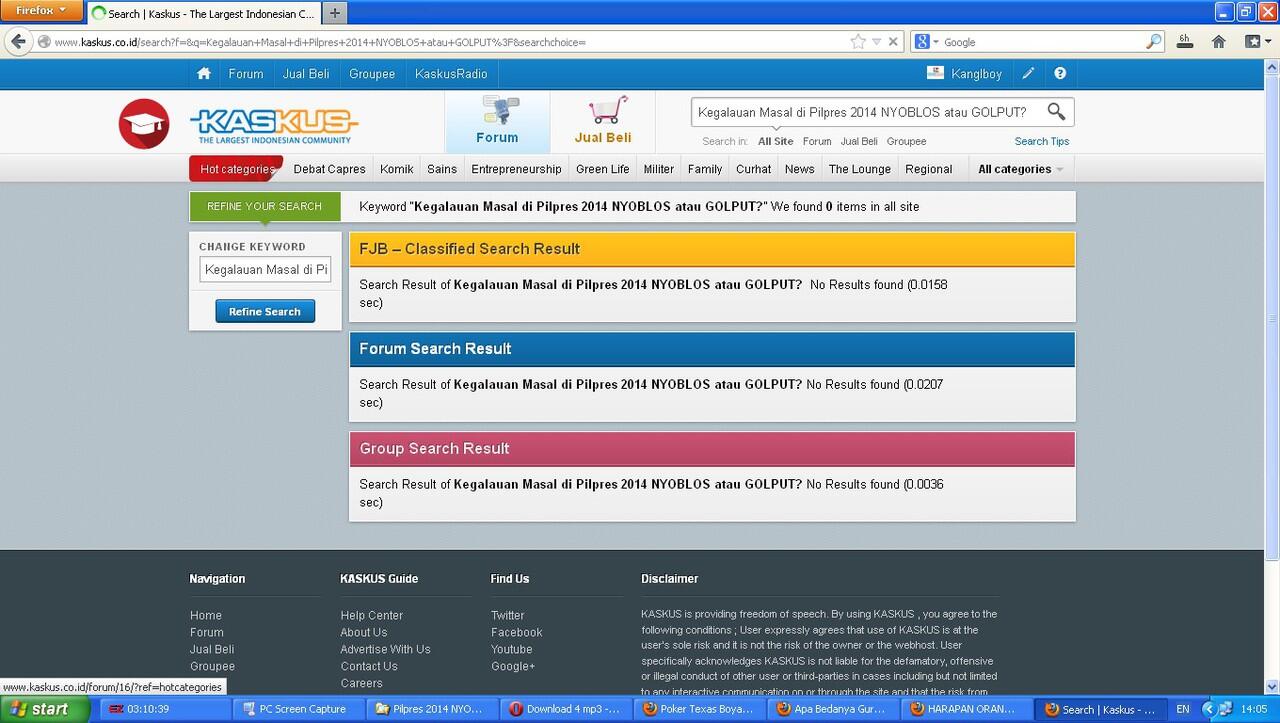Open Green Life category

(603, 169)
